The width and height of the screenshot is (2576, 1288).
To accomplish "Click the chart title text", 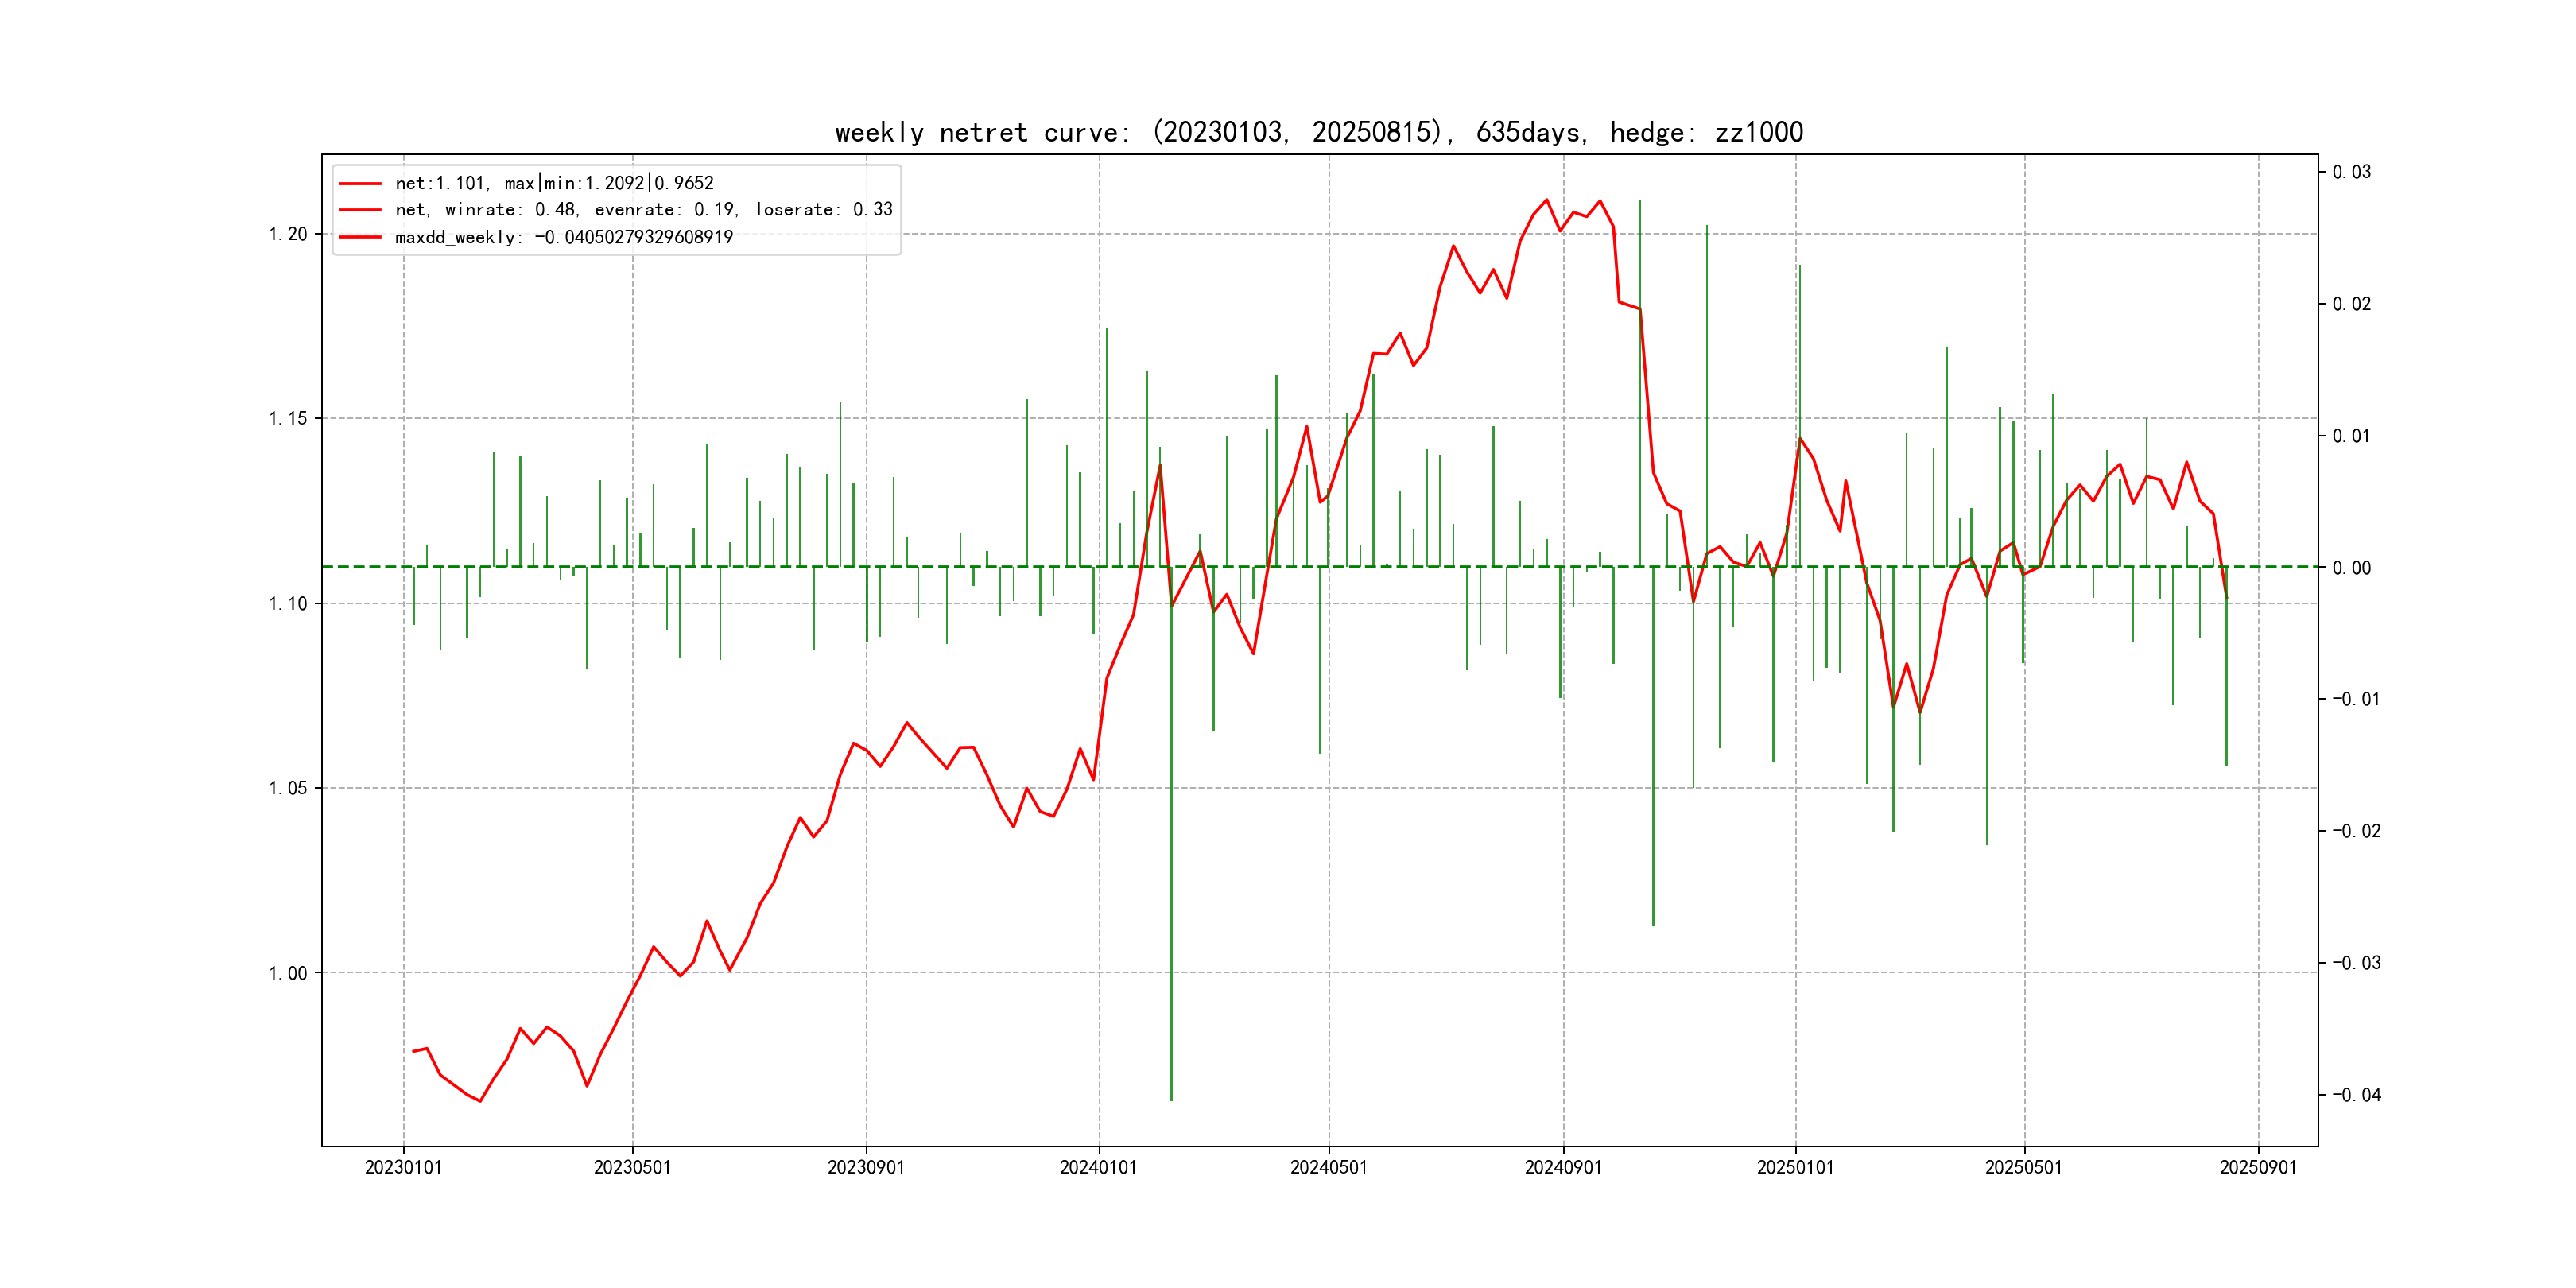I will point(1318,132).
